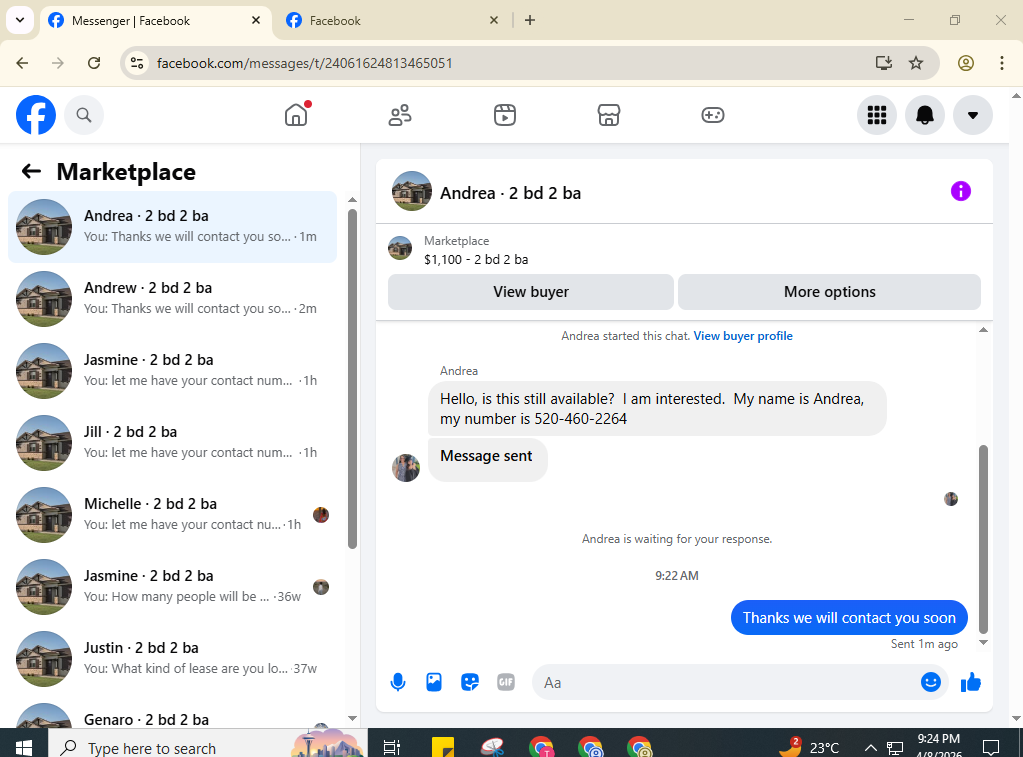Open Jasmine's chat from 36w ago
The width and height of the screenshot is (1023, 757).
pyautogui.click(x=172, y=586)
